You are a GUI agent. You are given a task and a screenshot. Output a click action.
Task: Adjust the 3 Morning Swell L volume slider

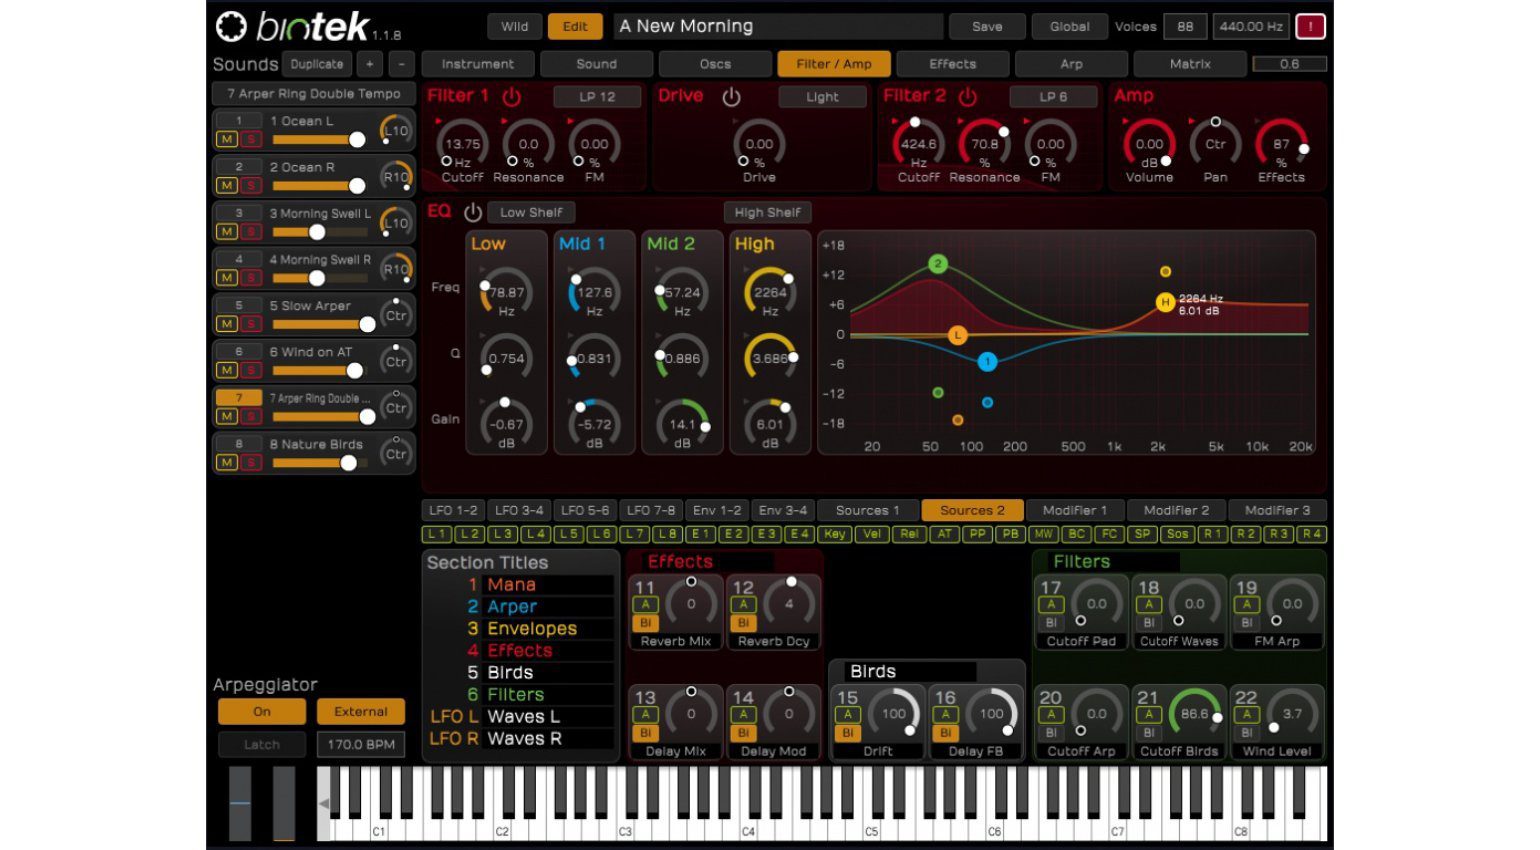point(319,232)
